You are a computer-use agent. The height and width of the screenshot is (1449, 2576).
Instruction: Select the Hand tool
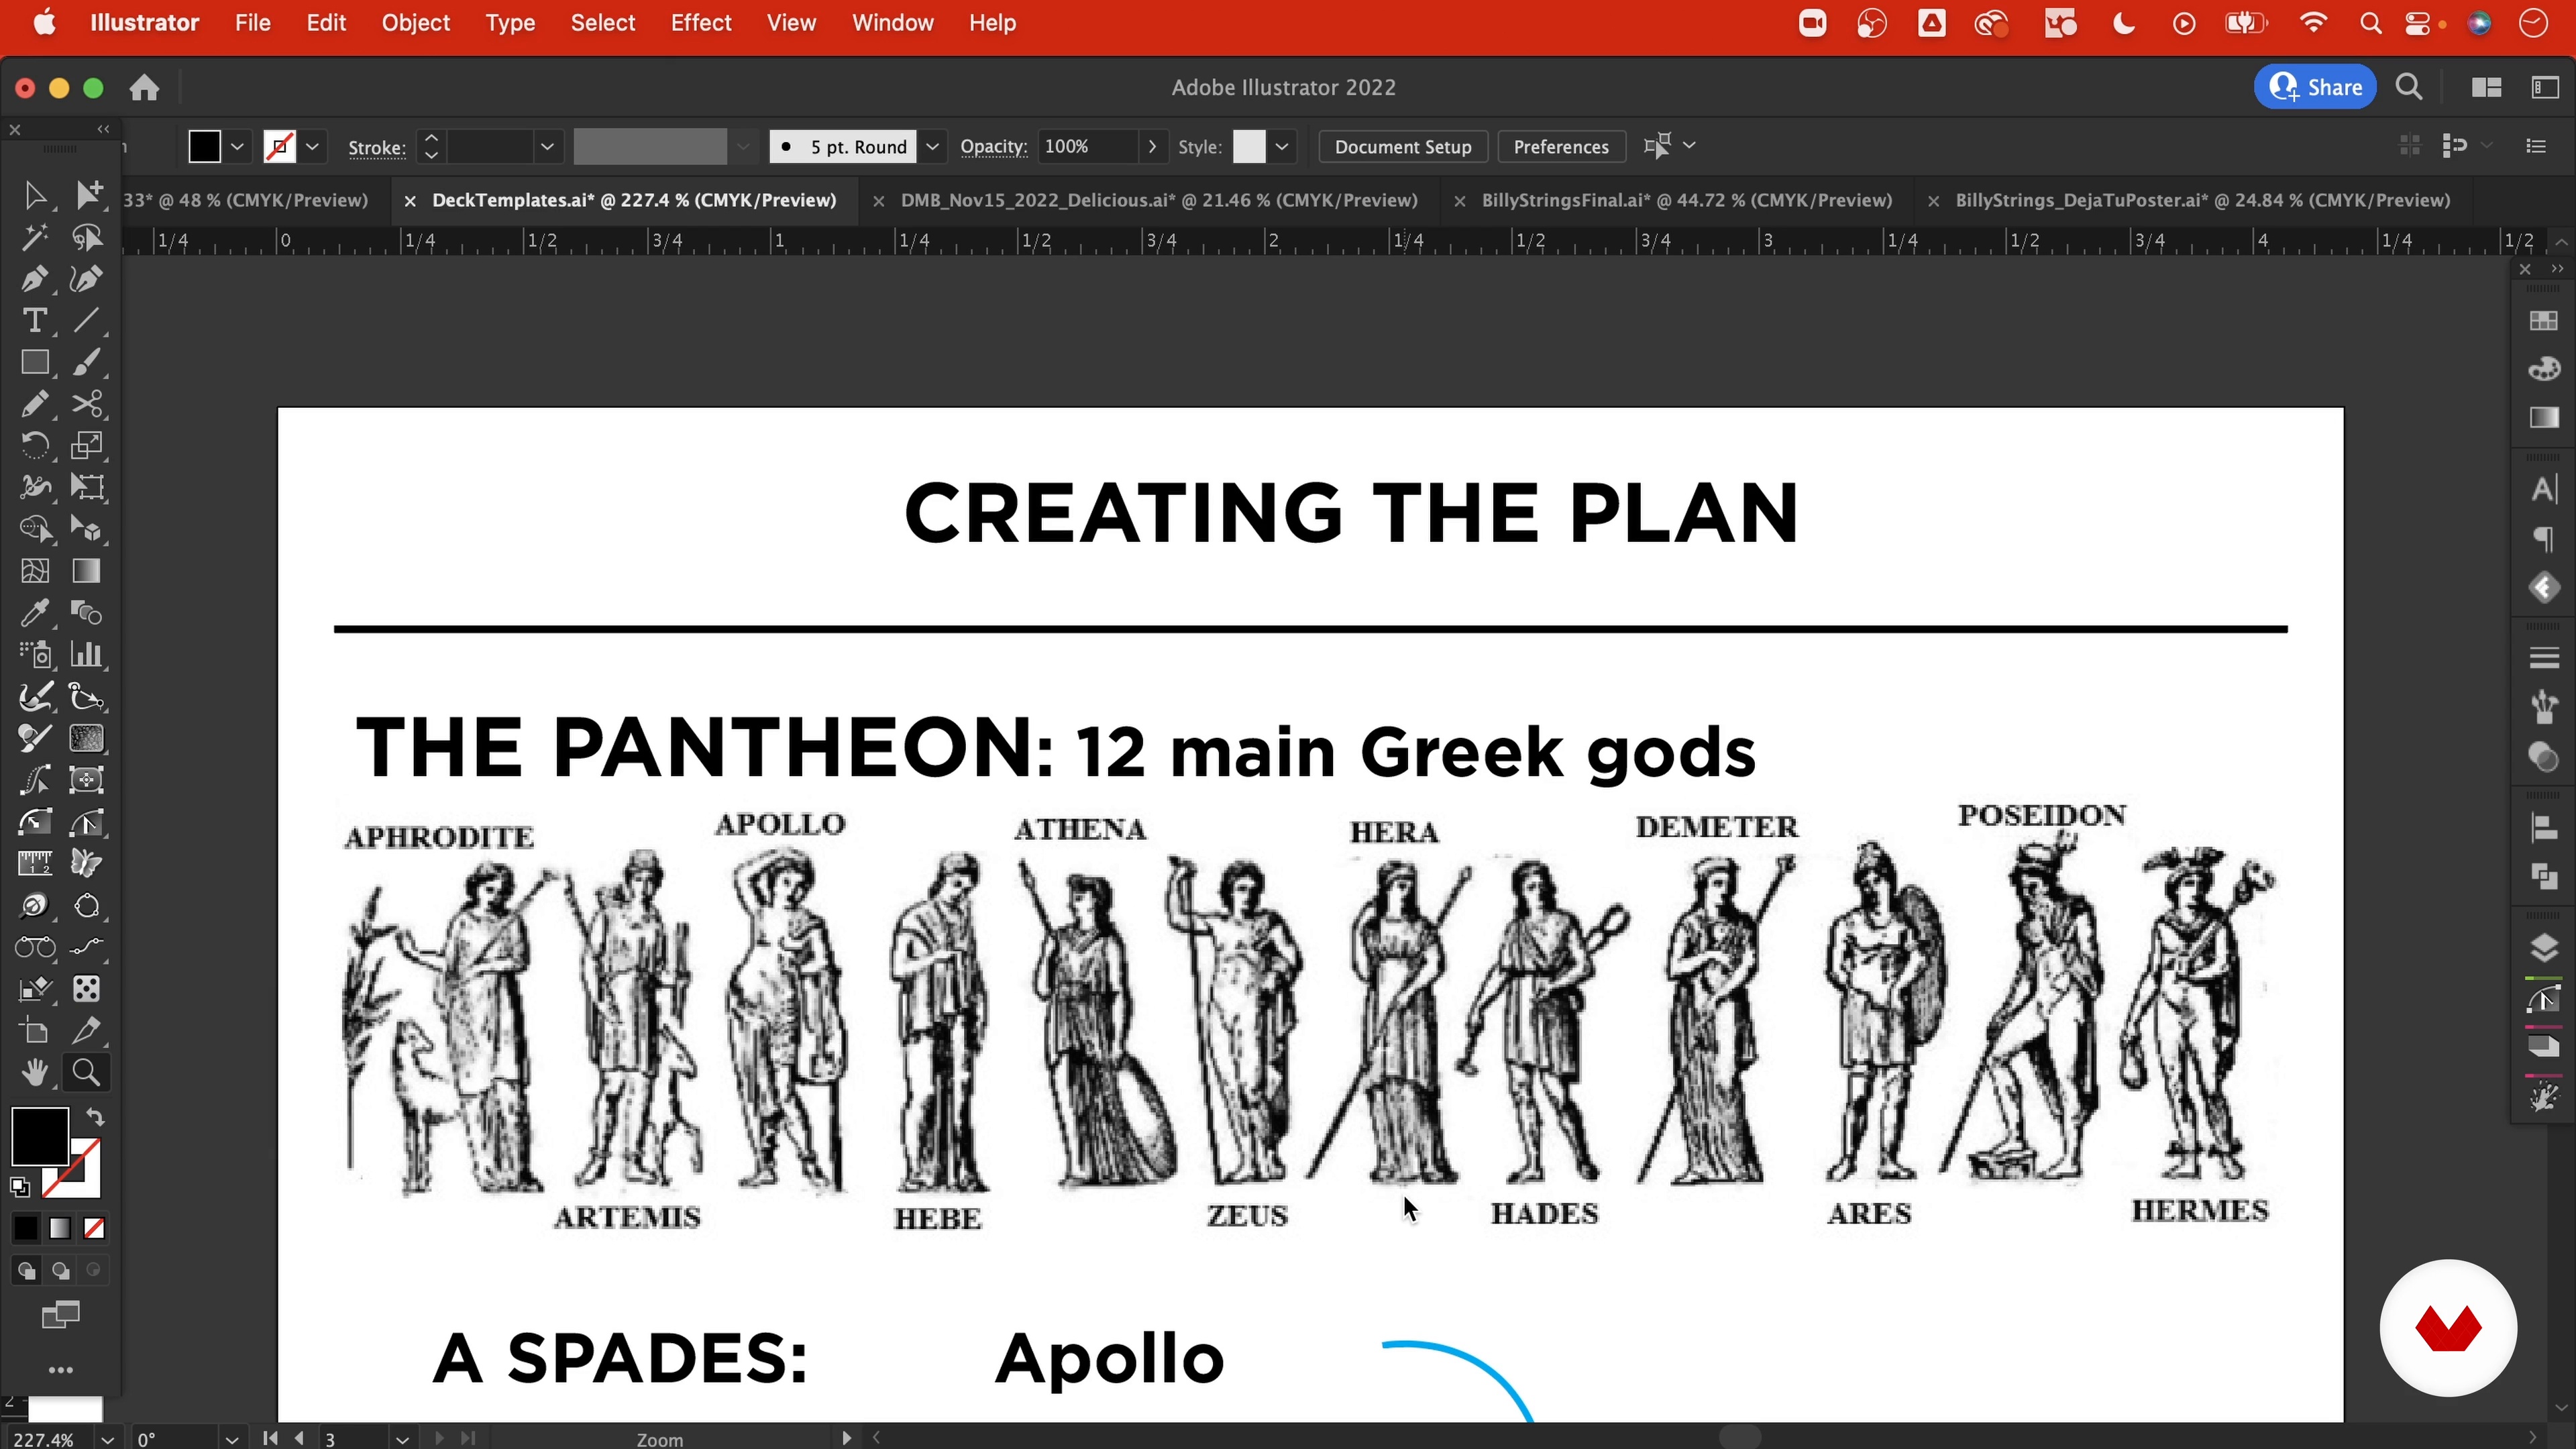35,1073
